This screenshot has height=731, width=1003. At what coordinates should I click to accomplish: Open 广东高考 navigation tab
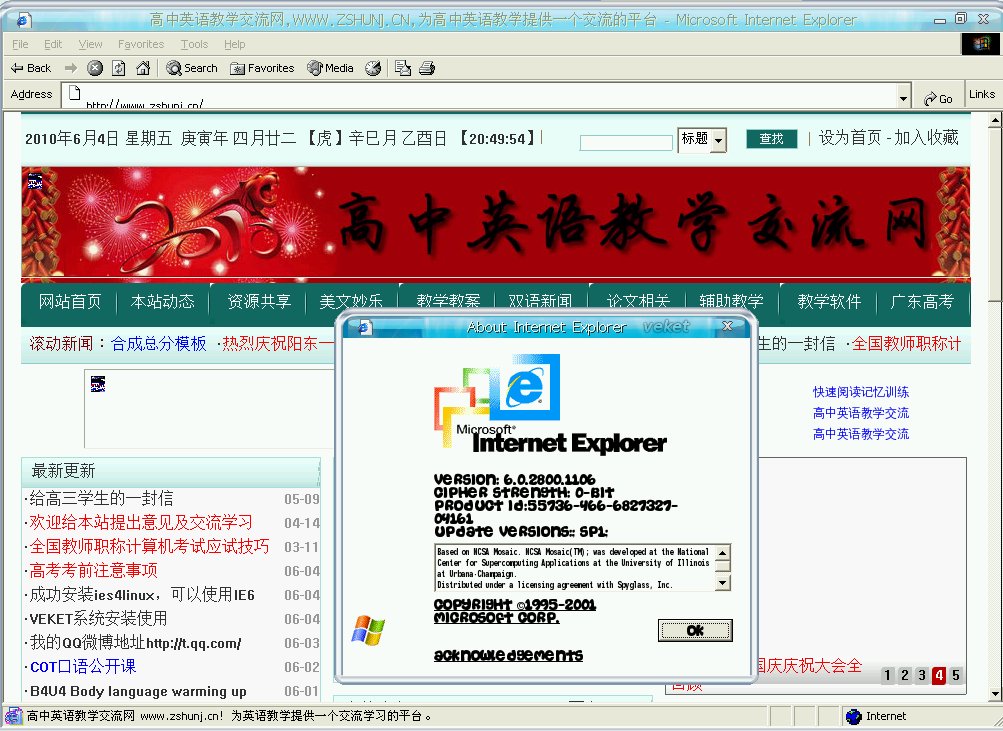click(x=922, y=301)
